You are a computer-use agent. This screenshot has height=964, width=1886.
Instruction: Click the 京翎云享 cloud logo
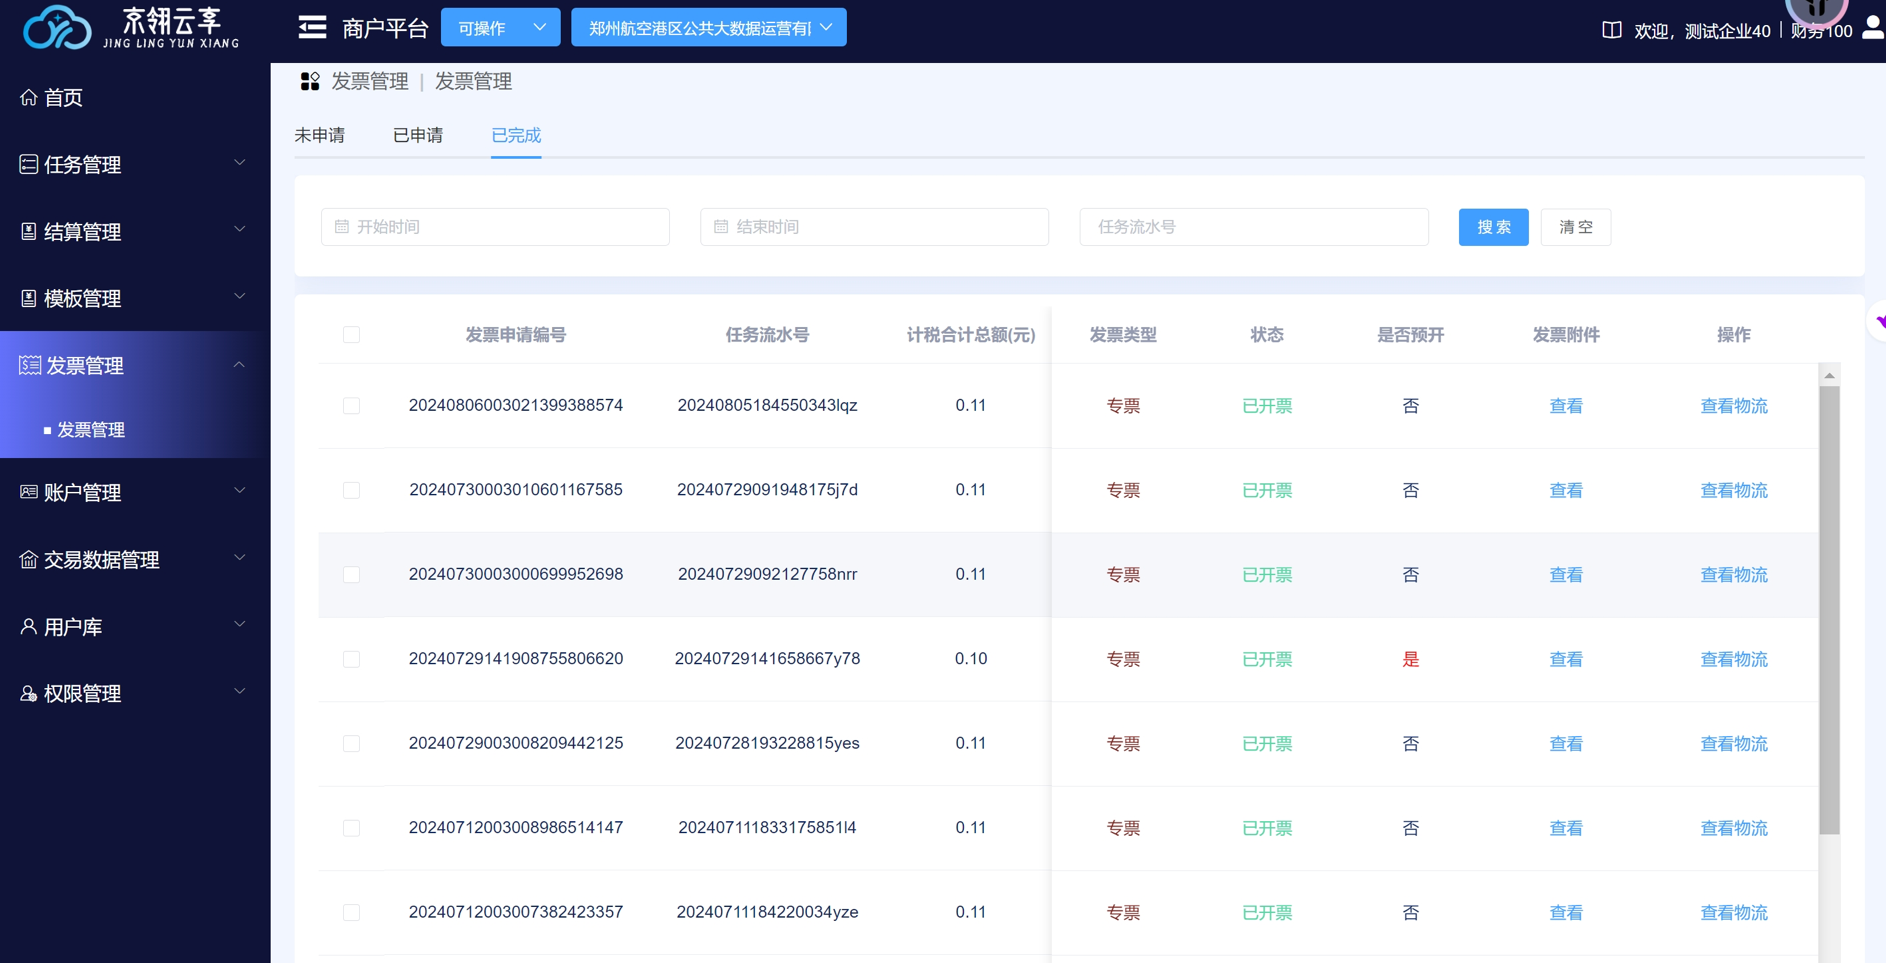[57, 28]
